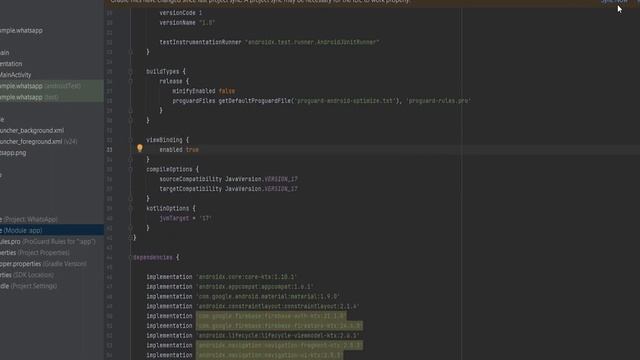The width and height of the screenshot is (640, 360).
Task: Click the androidx.appcompat implementation line
Action: (x=230, y=287)
